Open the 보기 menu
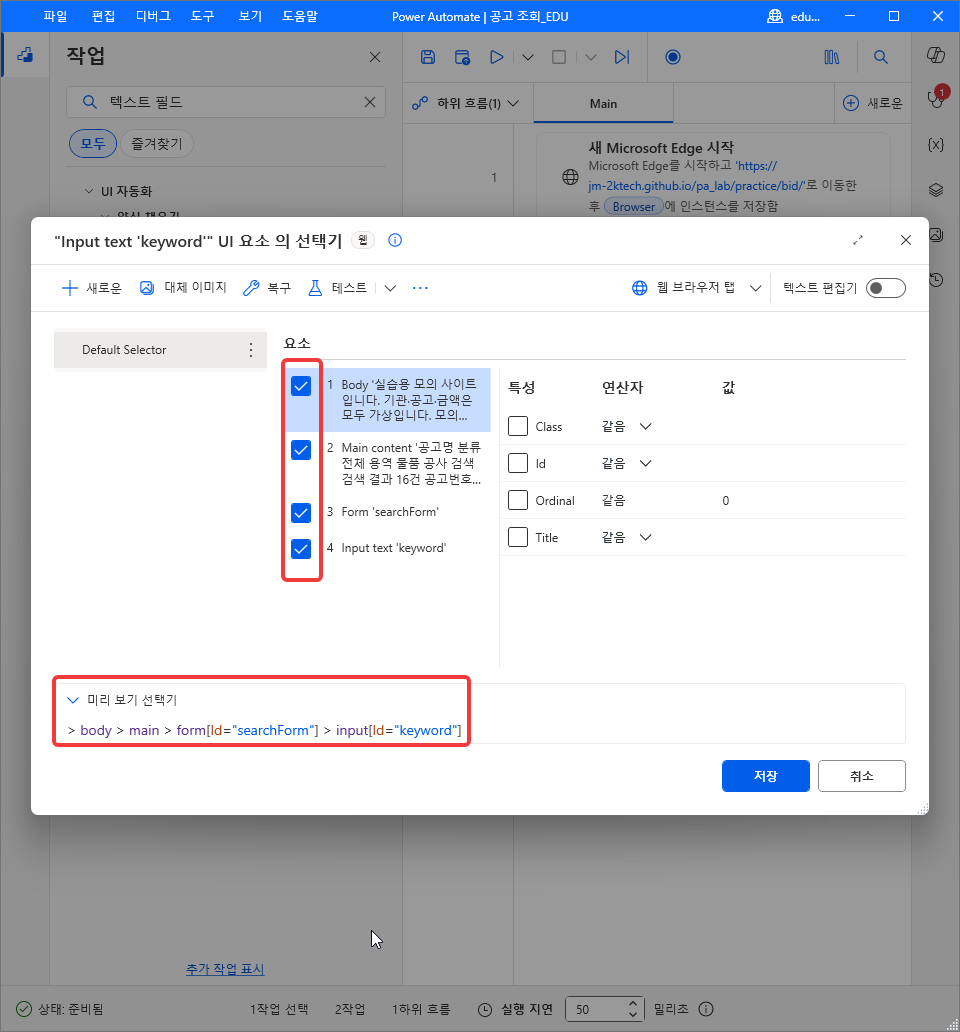960x1032 pixels. [x=250, y=16]
